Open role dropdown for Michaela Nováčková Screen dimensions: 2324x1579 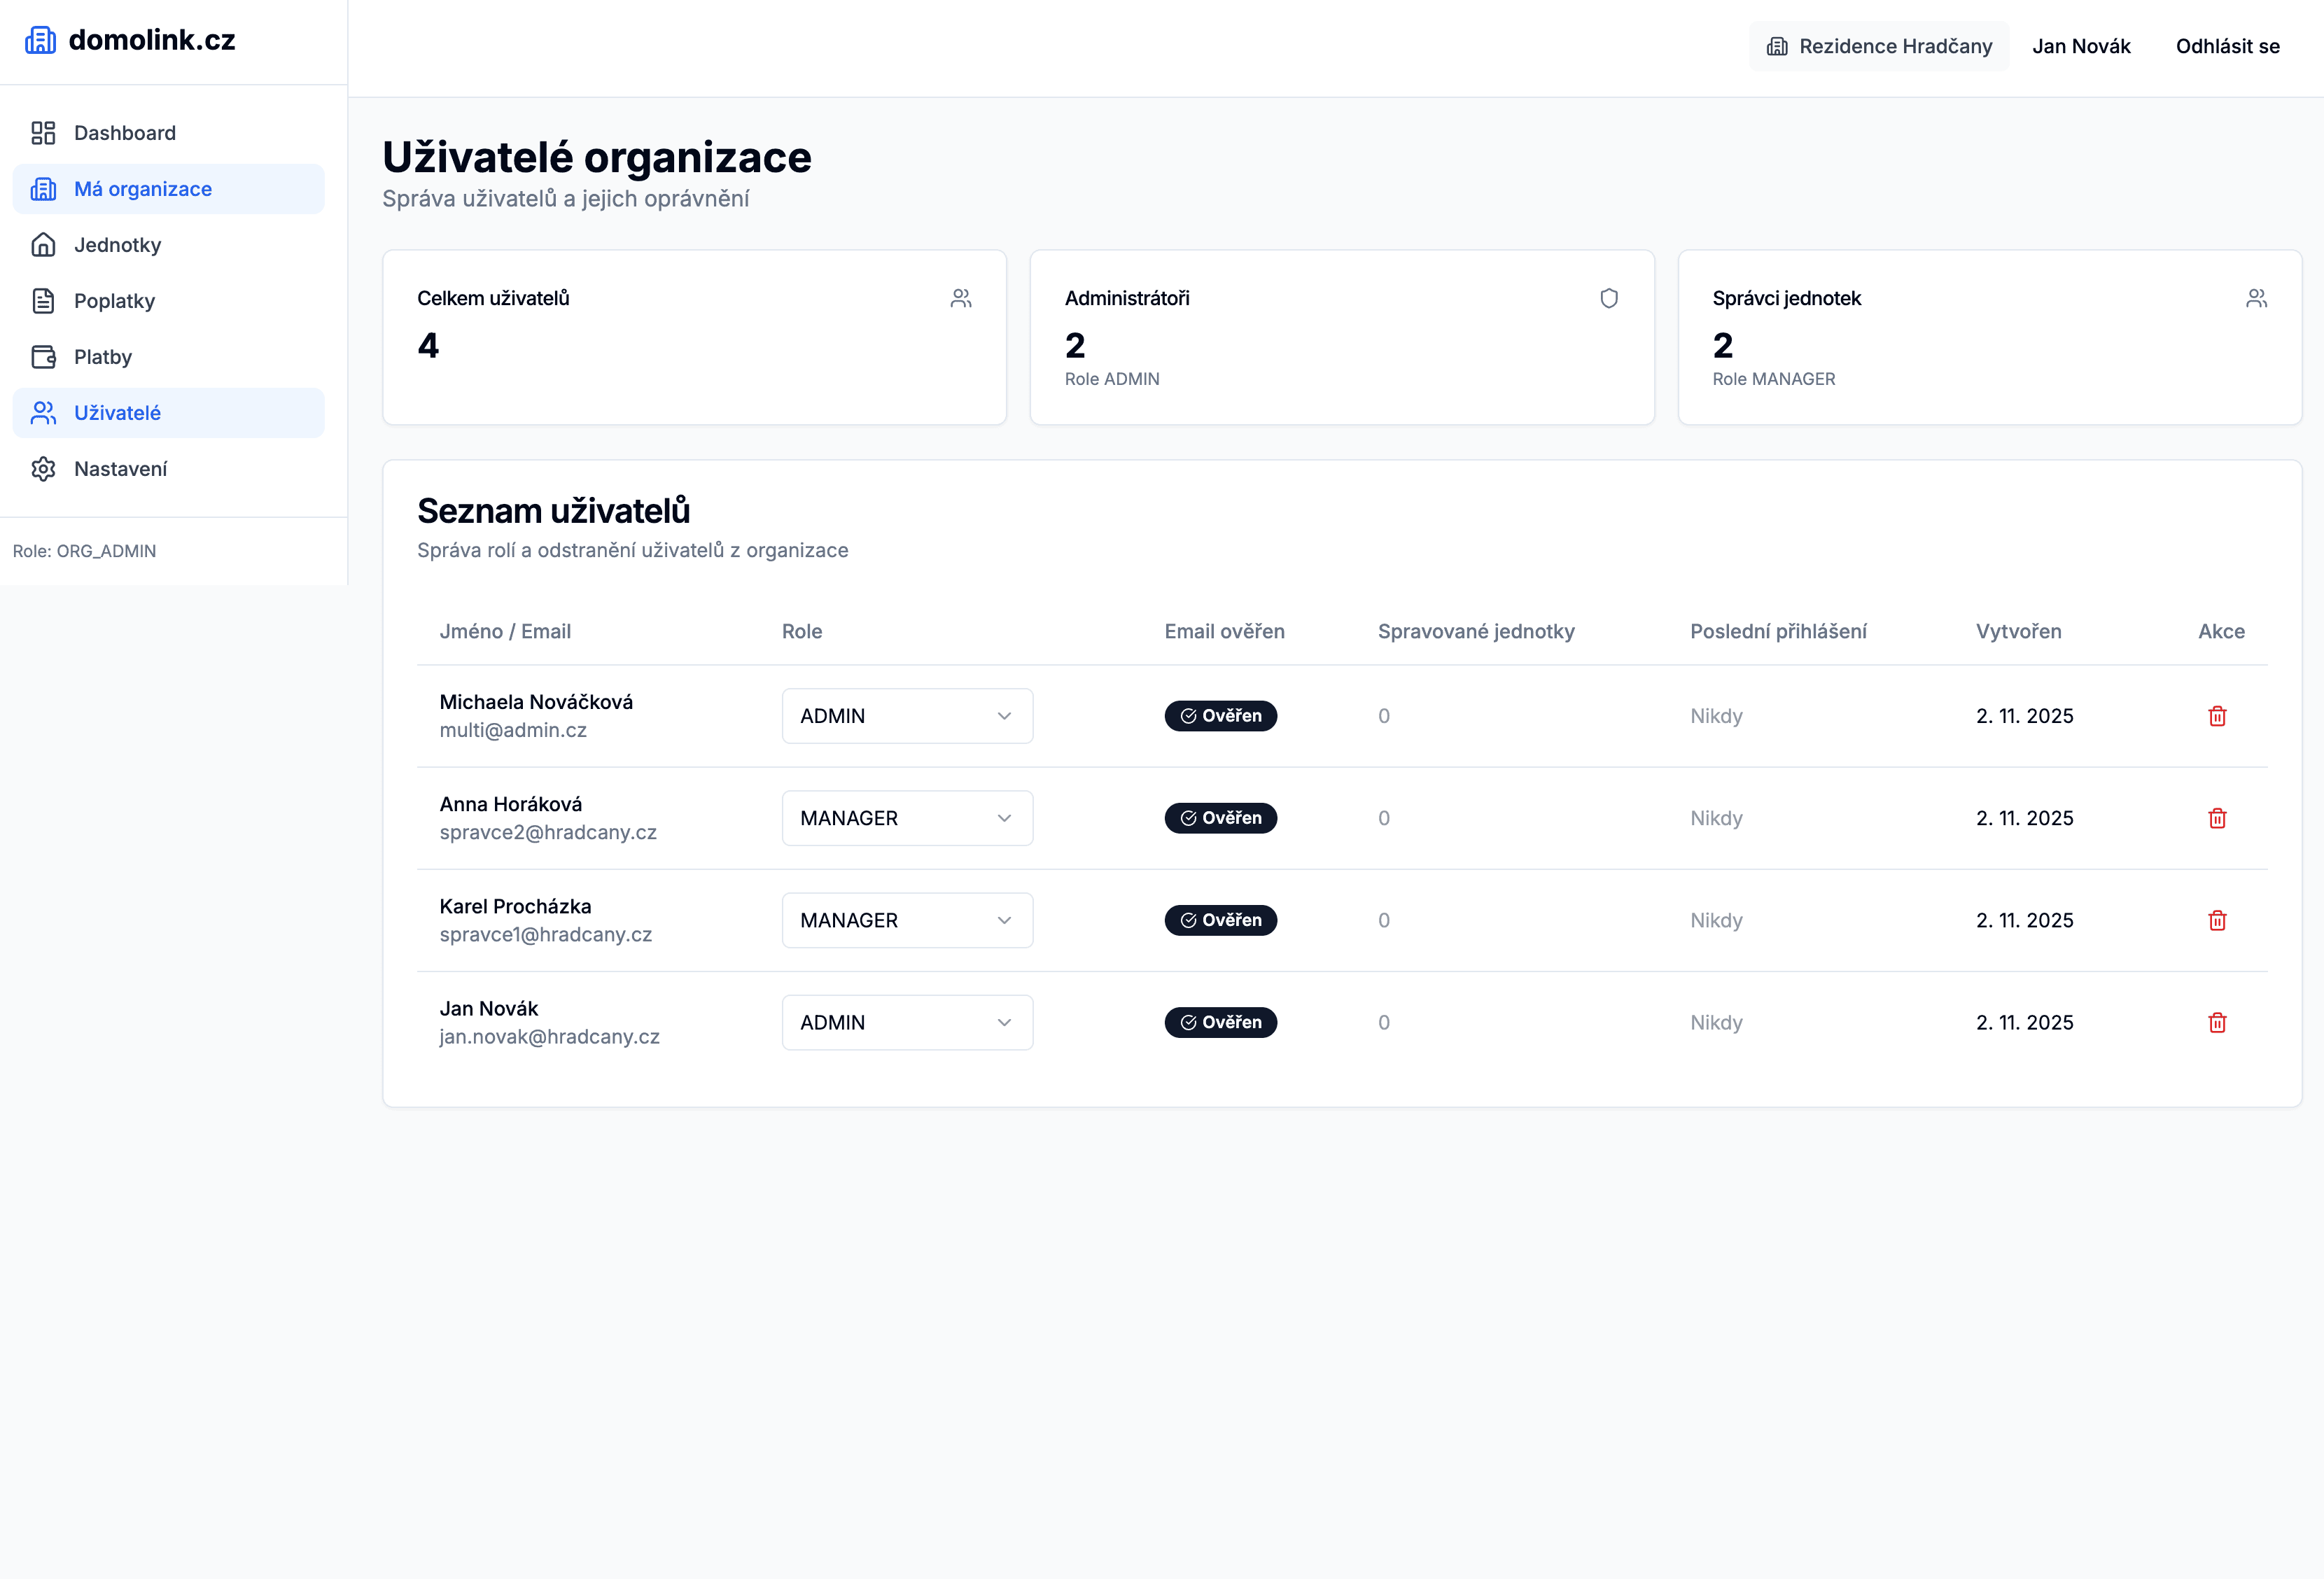pos(906,716)
